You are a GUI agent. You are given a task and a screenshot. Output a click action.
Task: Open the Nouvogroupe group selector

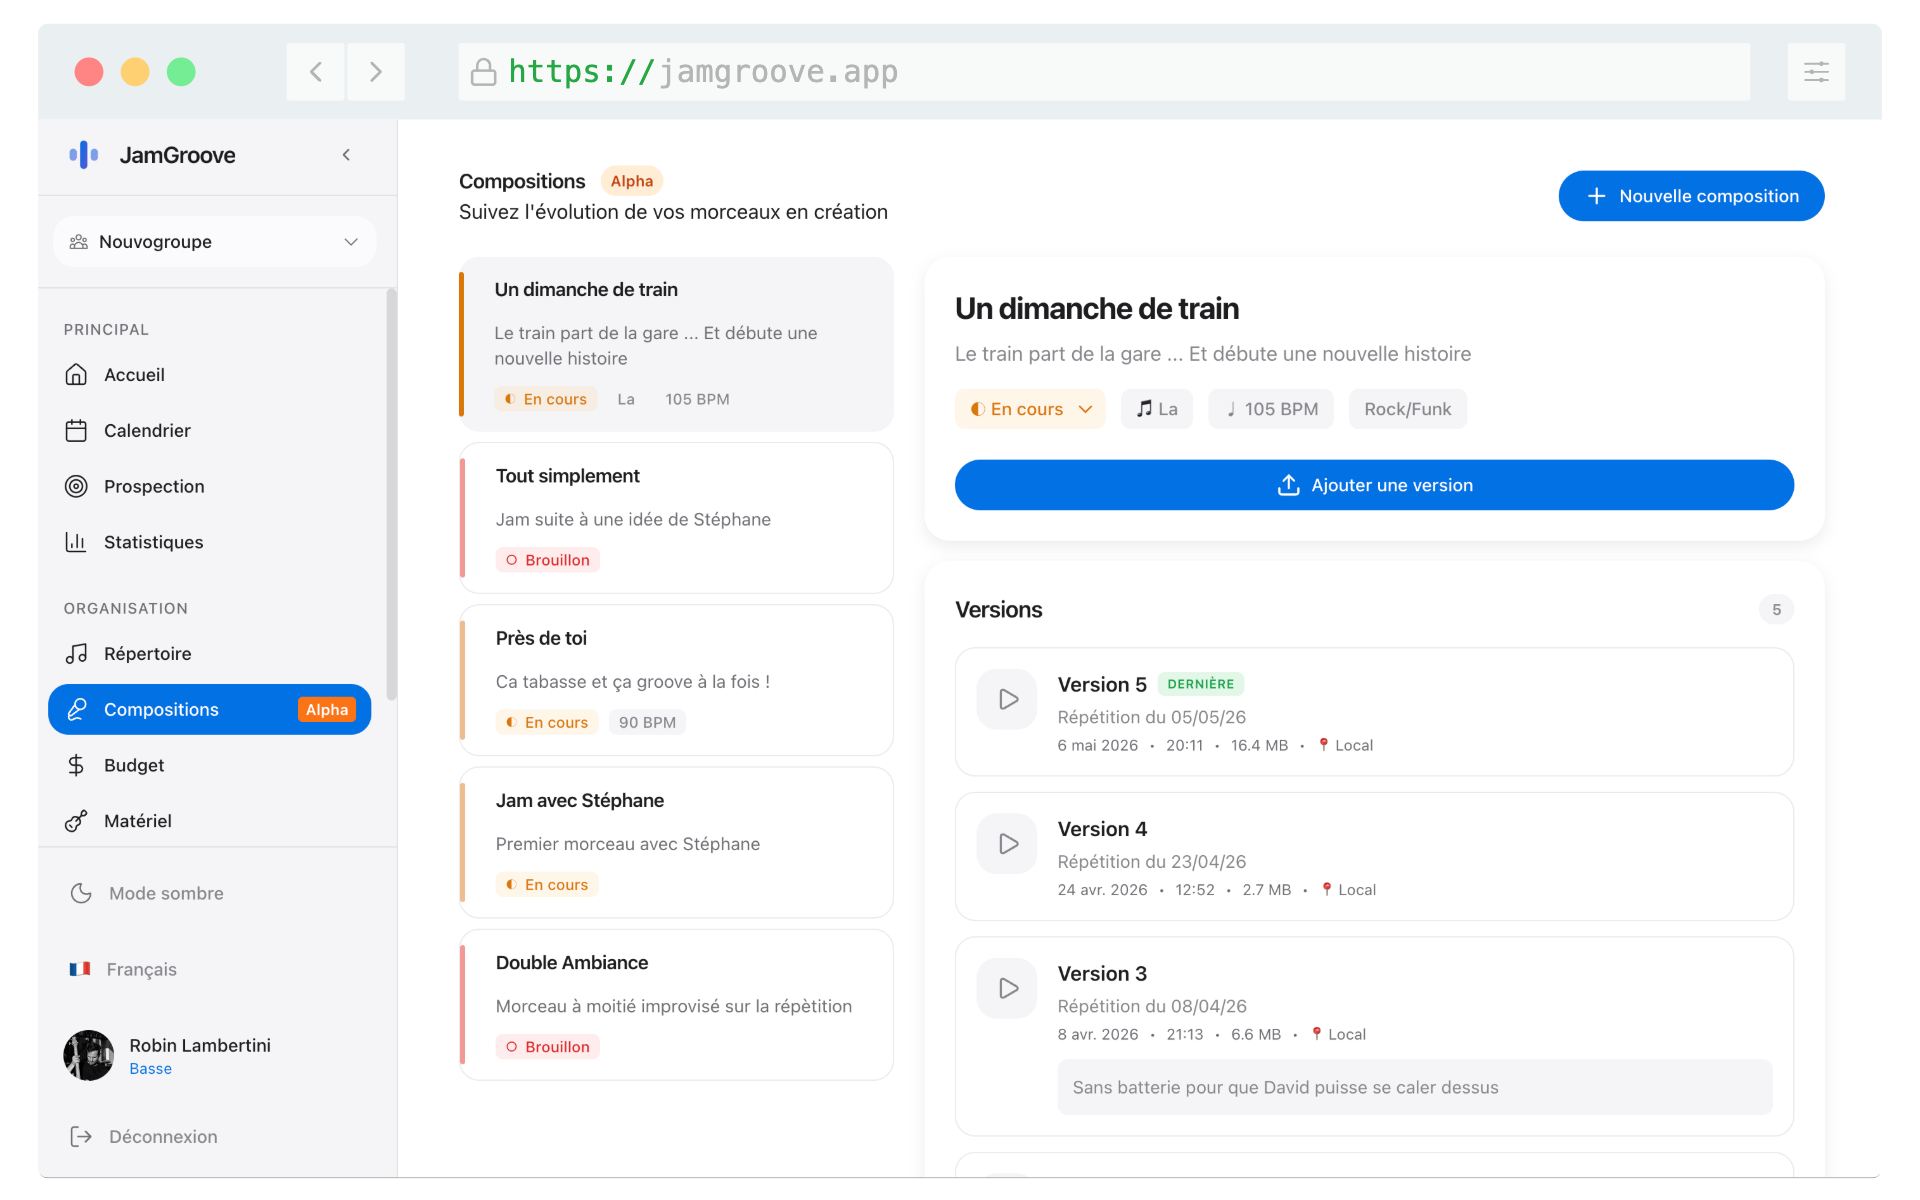[214, 242]
